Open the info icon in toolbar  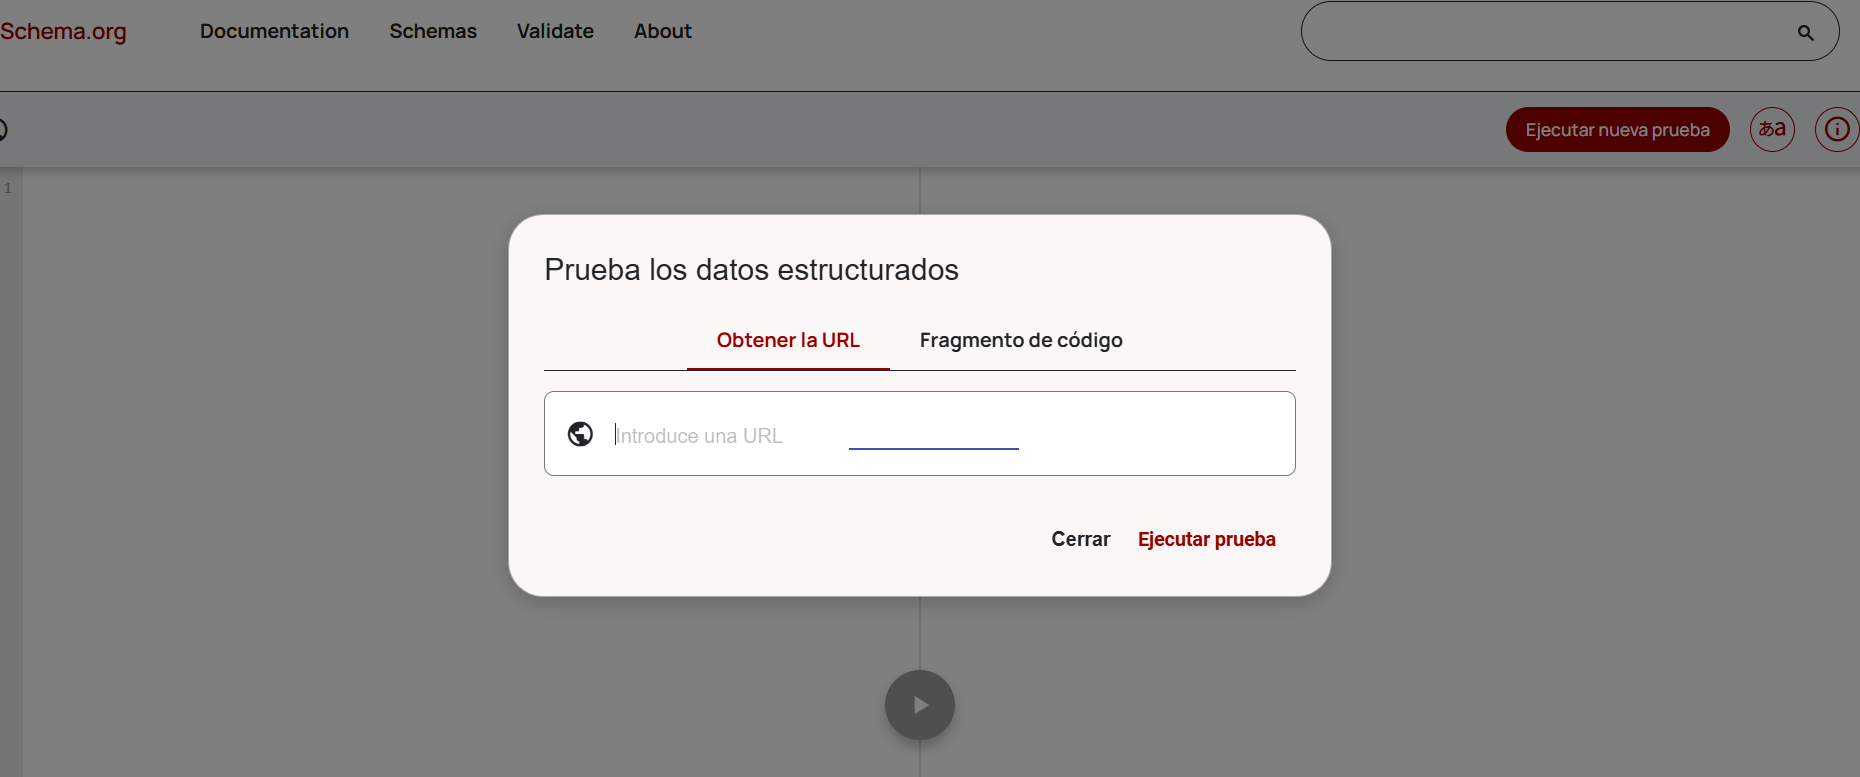(x=1837, y=129)
